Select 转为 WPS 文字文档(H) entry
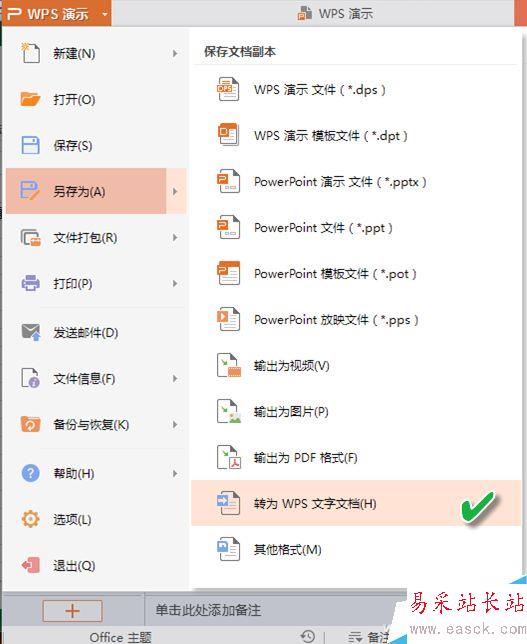527x644 pixels. [356, 503]
